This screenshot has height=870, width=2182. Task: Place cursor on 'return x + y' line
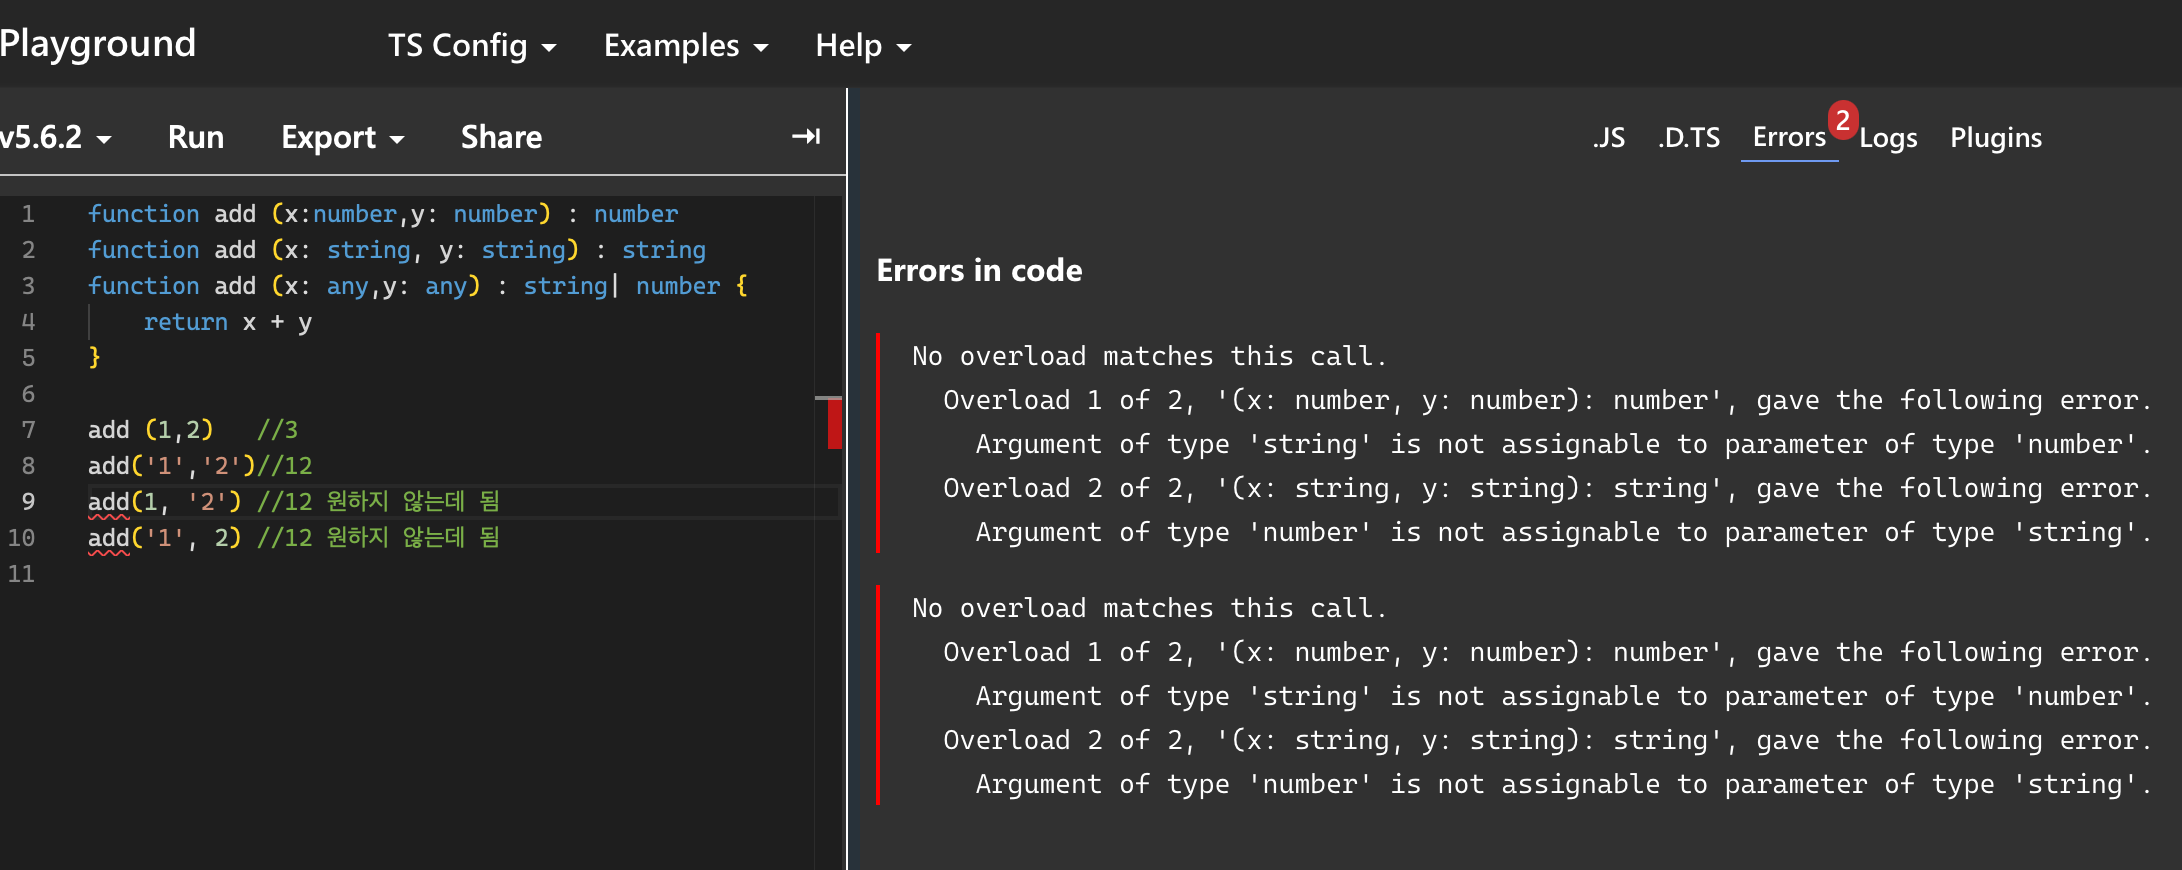[x=227, y=321]
